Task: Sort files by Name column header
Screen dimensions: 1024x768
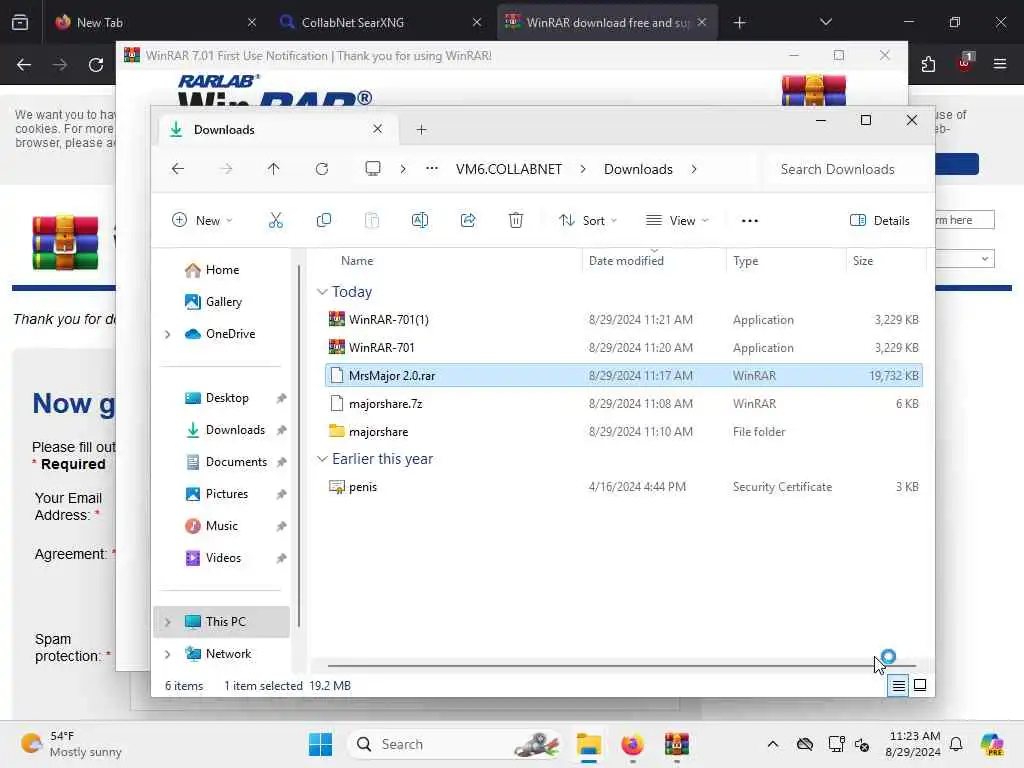Action: tap(357, 261)
